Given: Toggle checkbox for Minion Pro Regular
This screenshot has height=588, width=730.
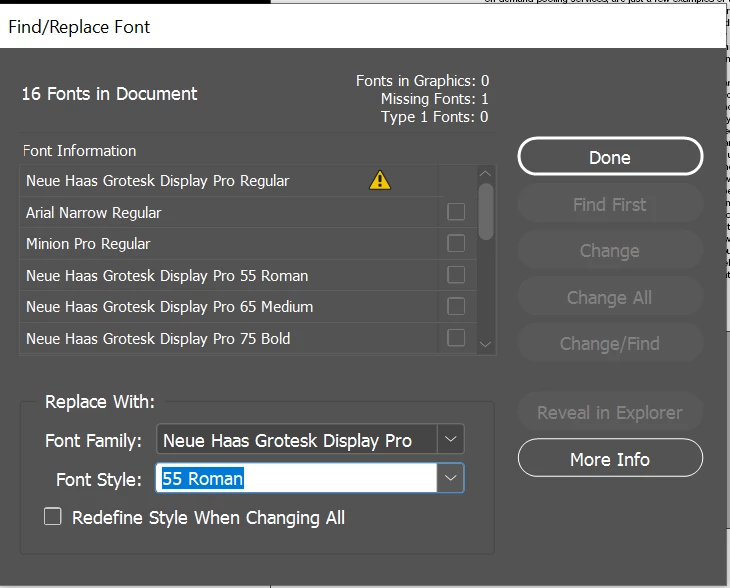Looking at the screenshot, I should tap(456, 243).
